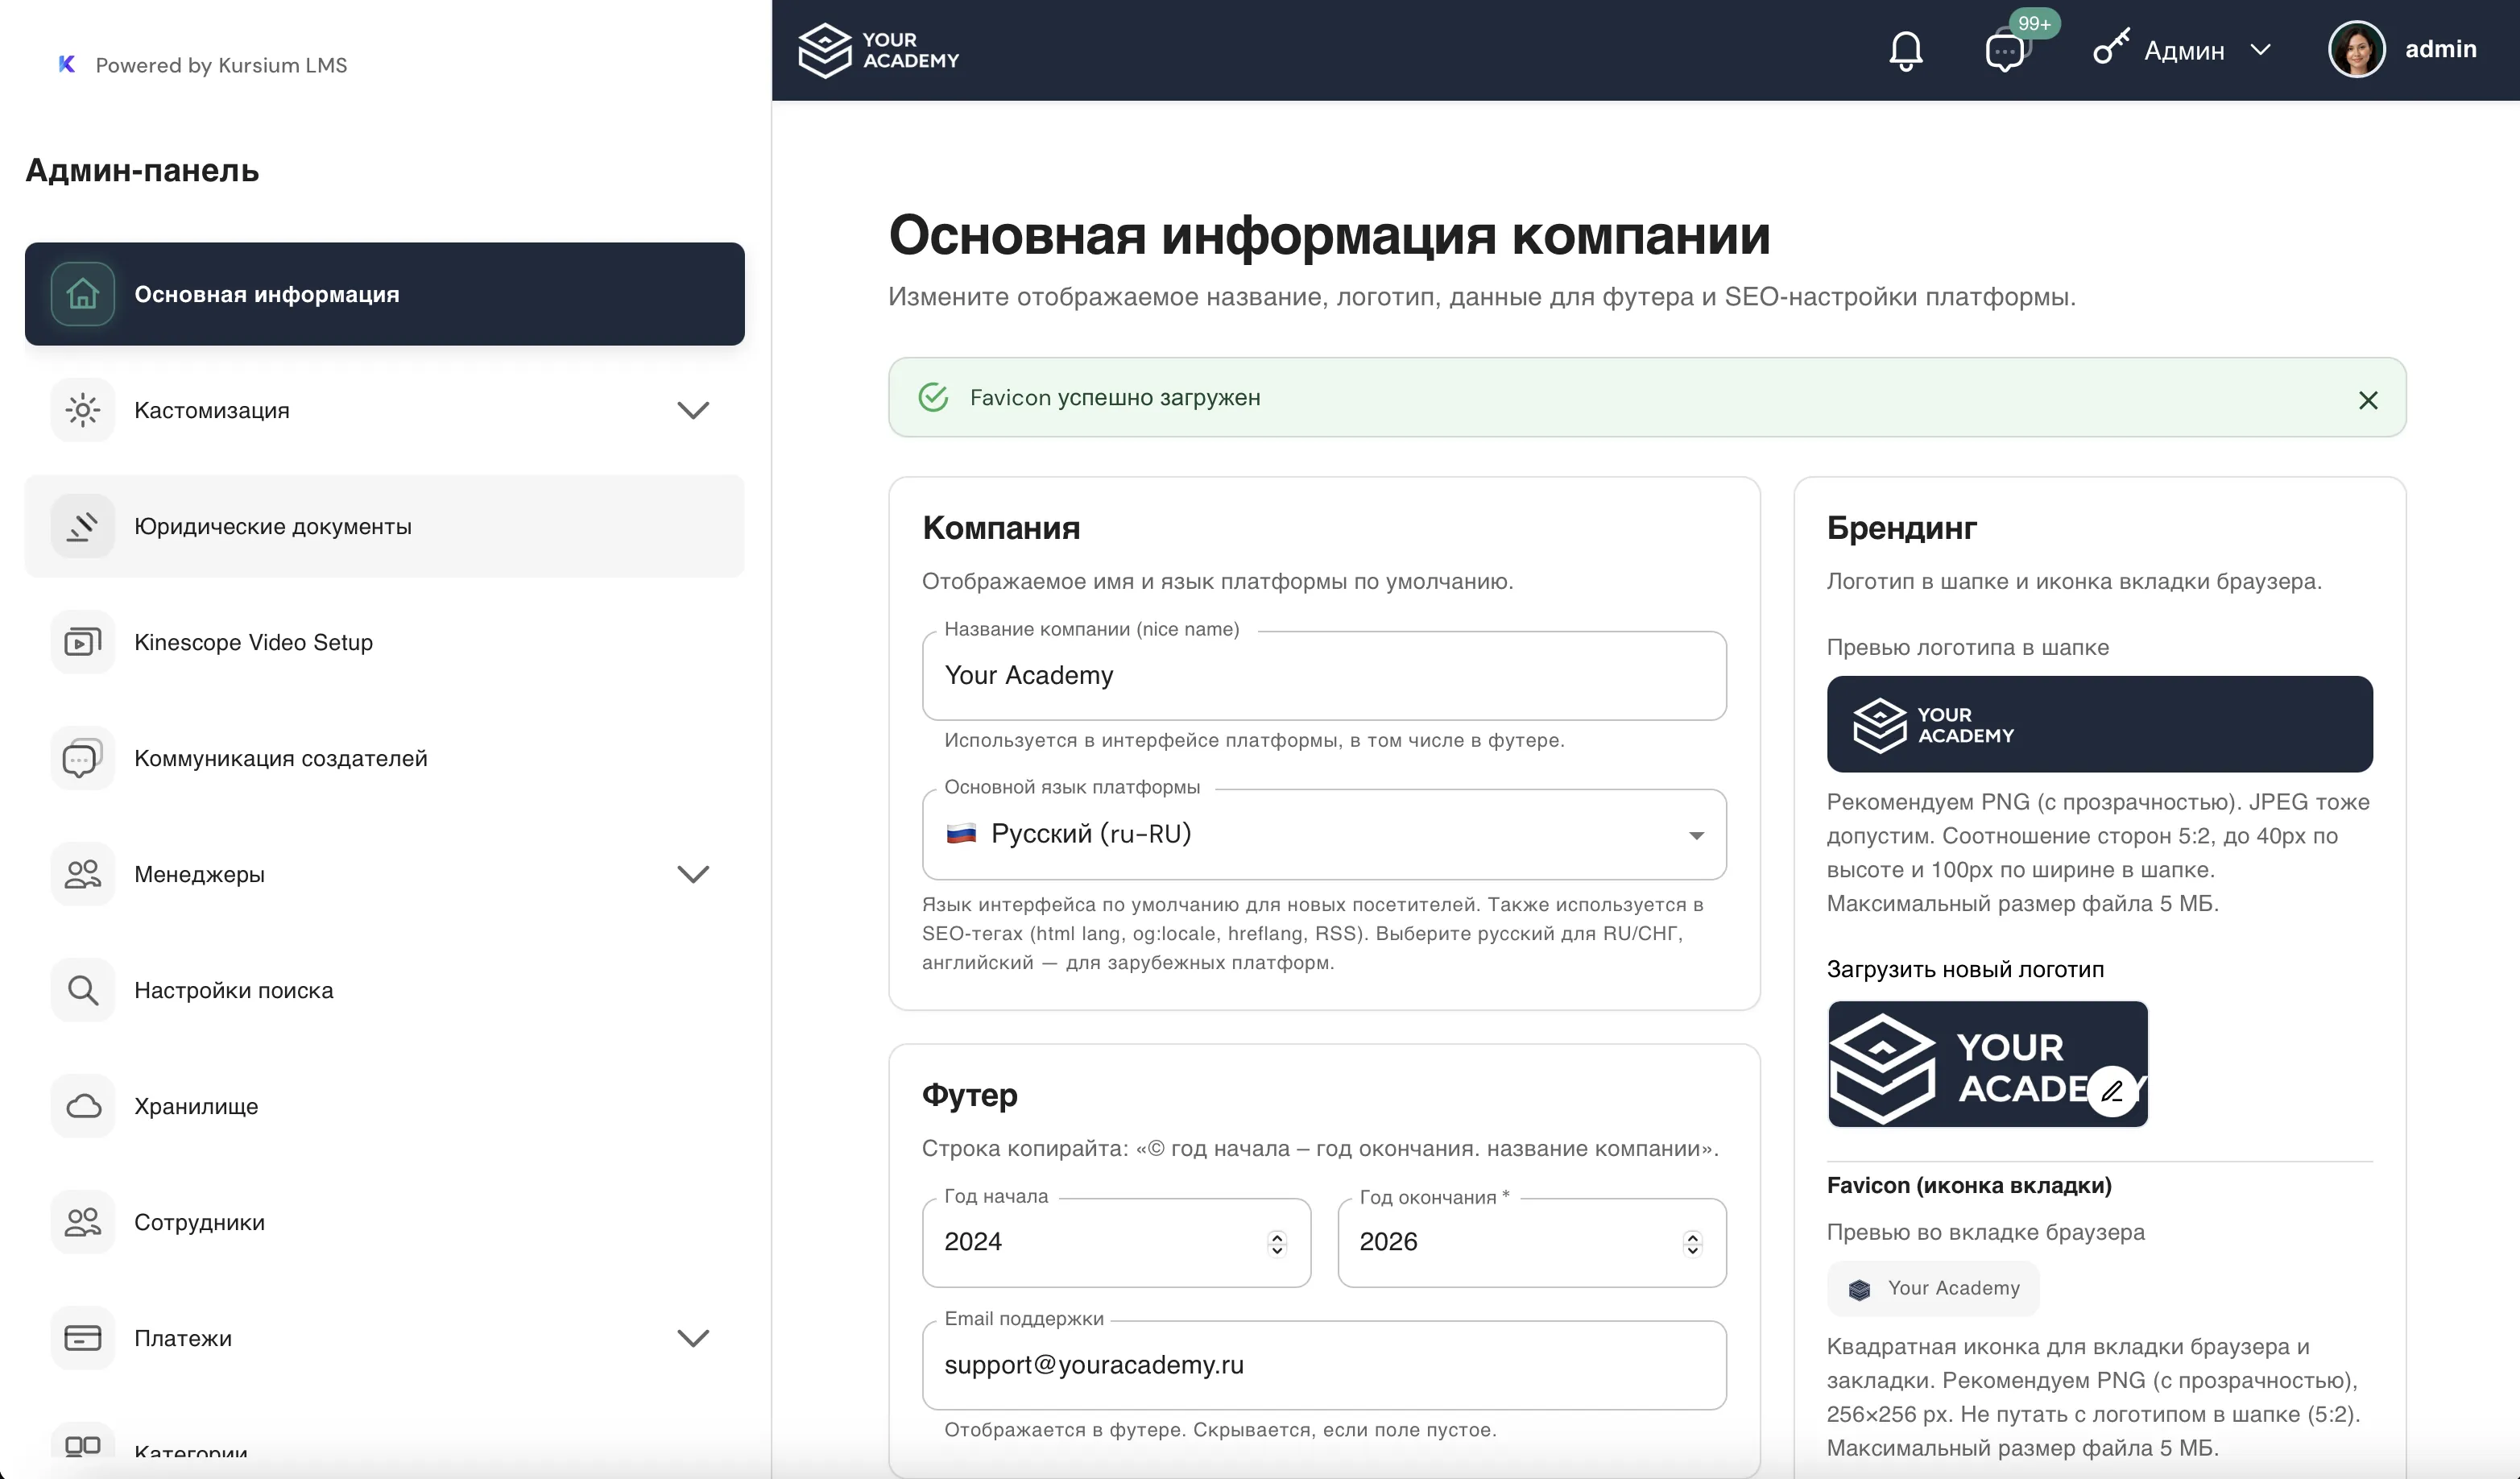The image size is (2520, 1479).
Task: Click the Год начала stepper arrows
Action: point(1277,1243)
